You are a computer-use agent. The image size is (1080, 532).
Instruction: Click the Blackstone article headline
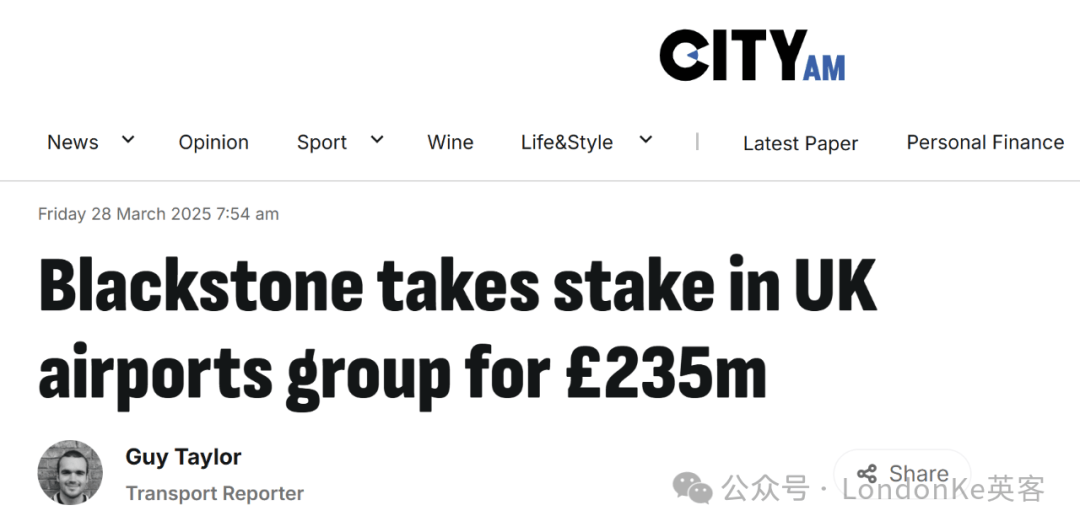coord(457,329)
